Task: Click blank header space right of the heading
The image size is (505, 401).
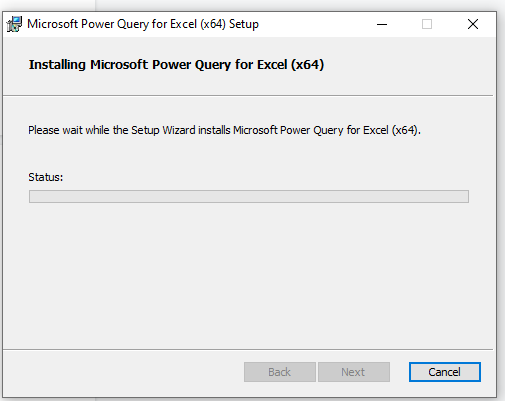Action: pyautogui.click(x=408, y=65)
